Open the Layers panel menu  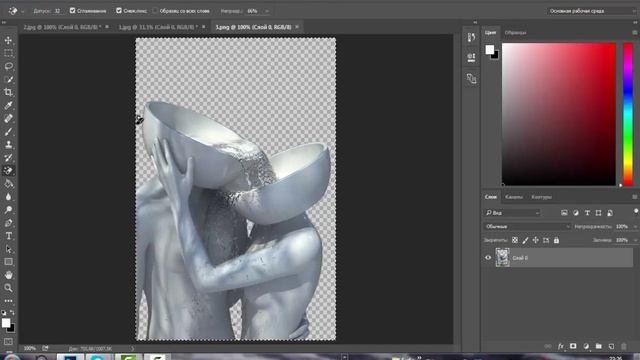coord(635,197)
